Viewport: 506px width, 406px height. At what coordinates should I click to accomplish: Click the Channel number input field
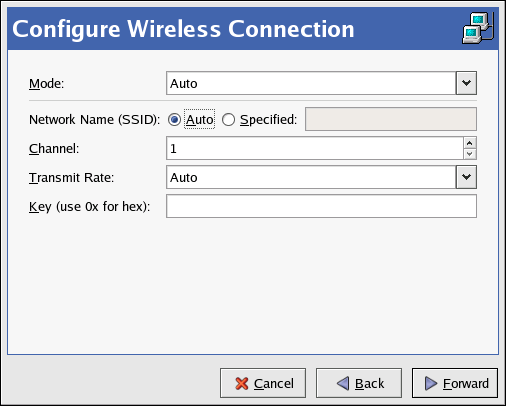coord(315,148)
